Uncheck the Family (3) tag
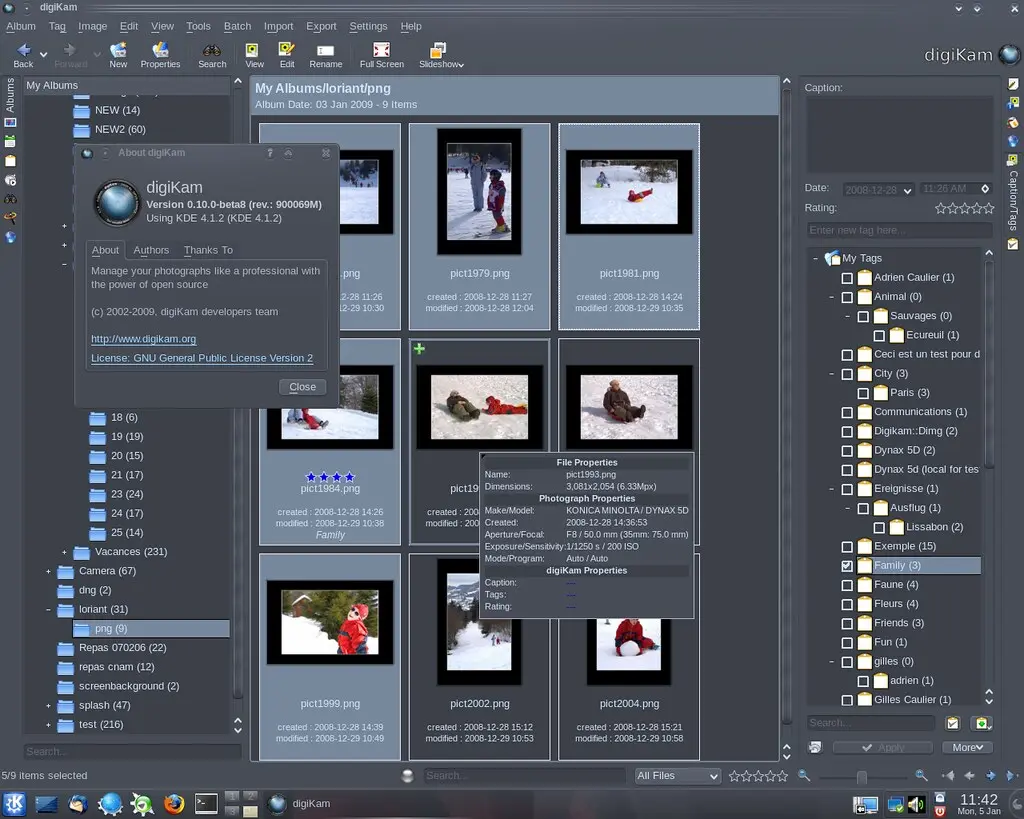 846,565
